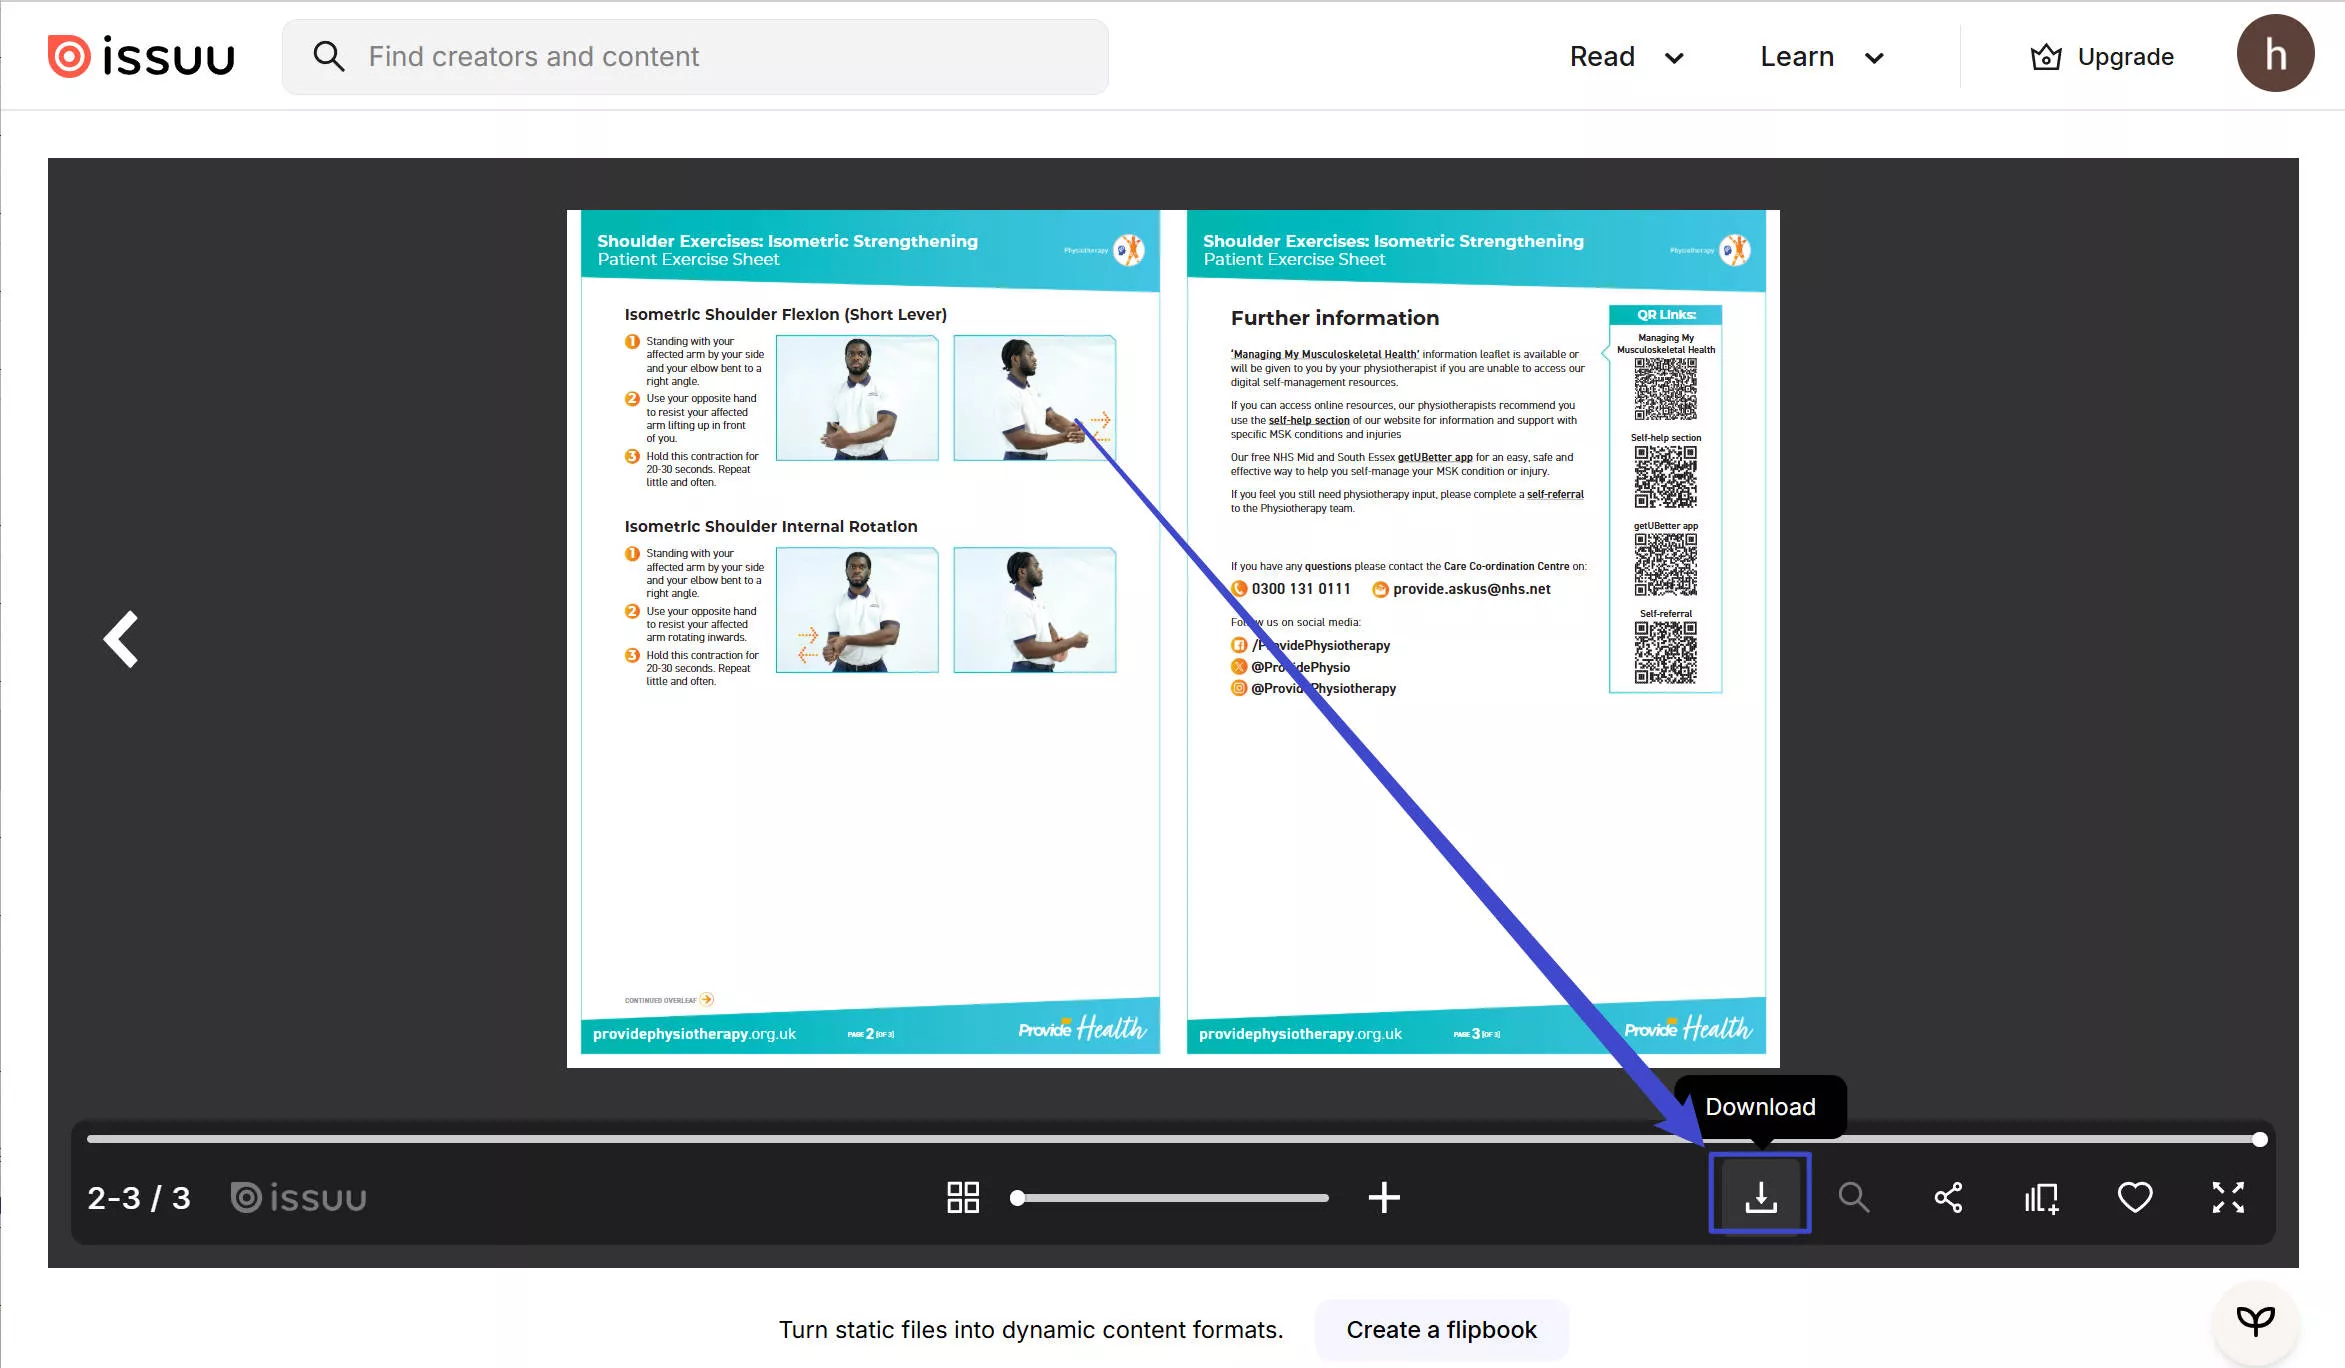Toggle the Papermark widget in the corner
Image resolution: width=2345 pixels, height=1368 pixels.
tap(2256, 1320)
